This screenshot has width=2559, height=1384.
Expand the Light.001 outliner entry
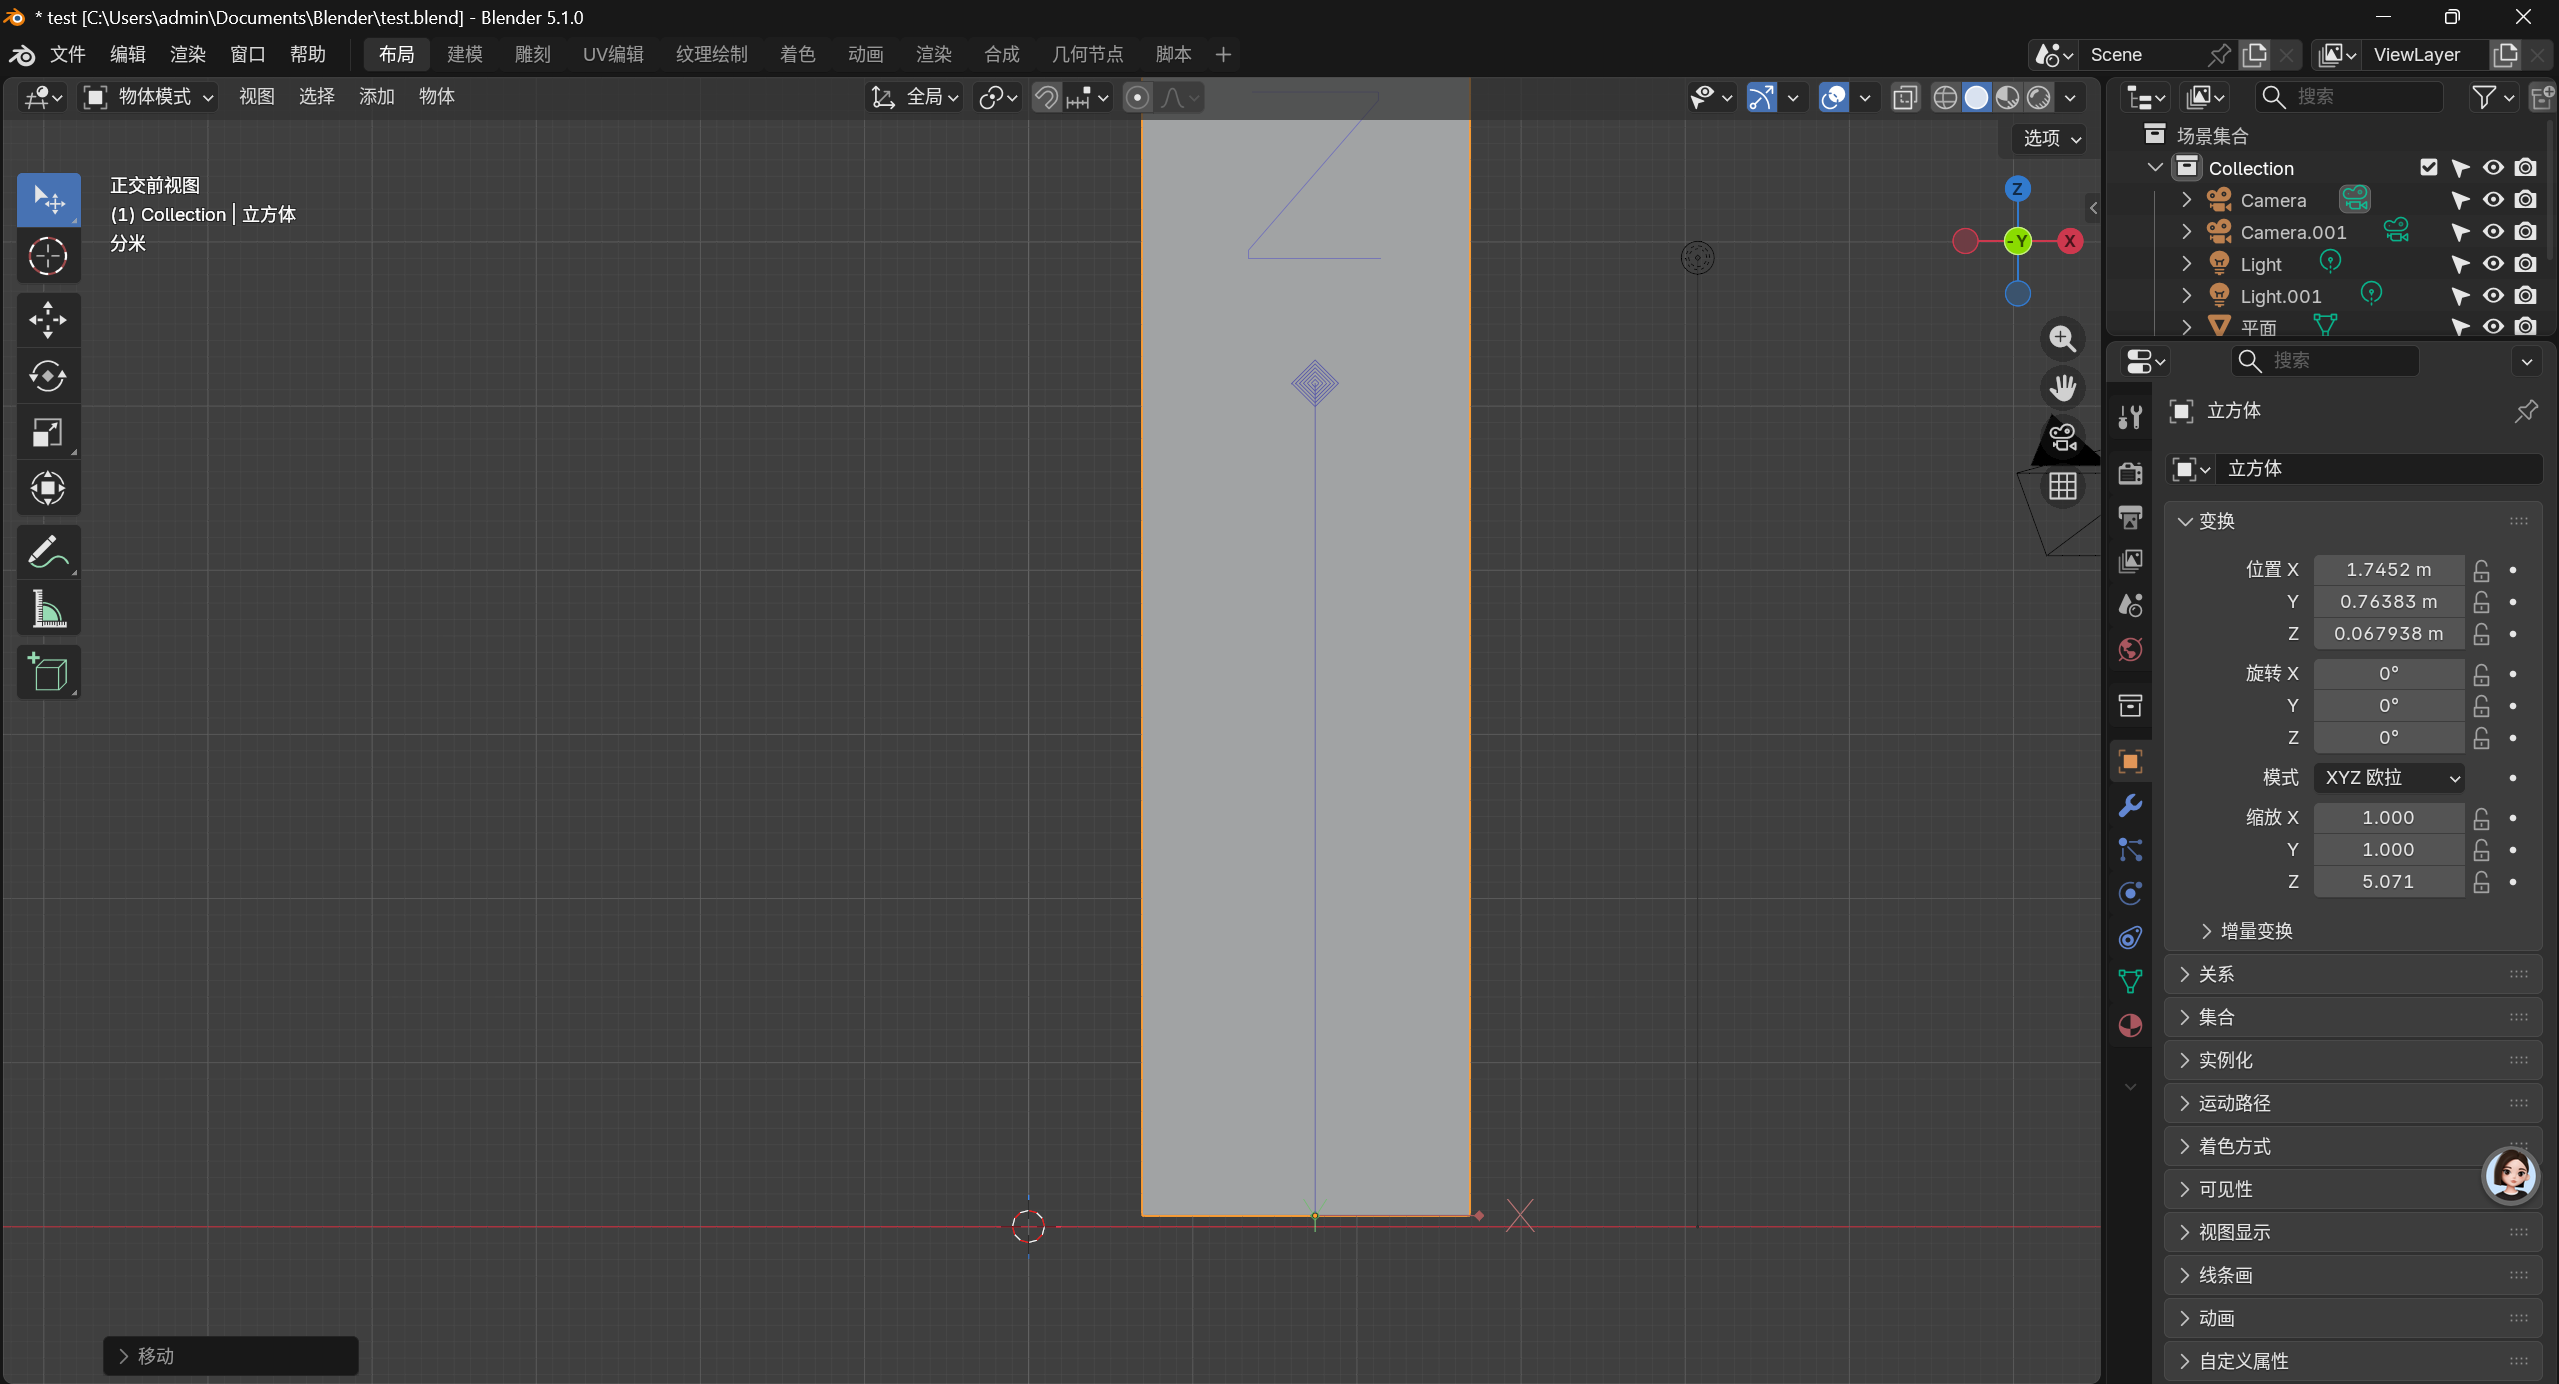pos(2186,296)
